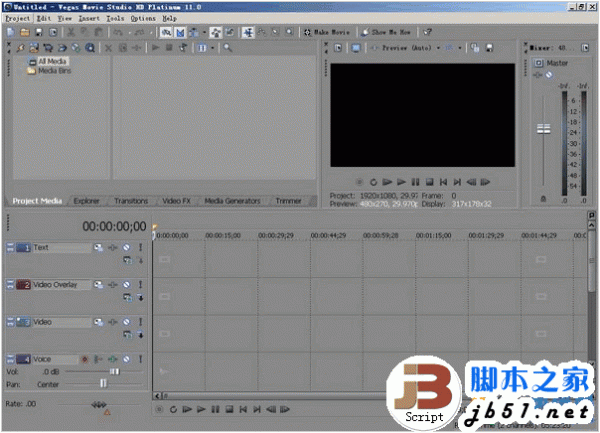Click the Auto Preview icon in Project Media

(183, 48)
